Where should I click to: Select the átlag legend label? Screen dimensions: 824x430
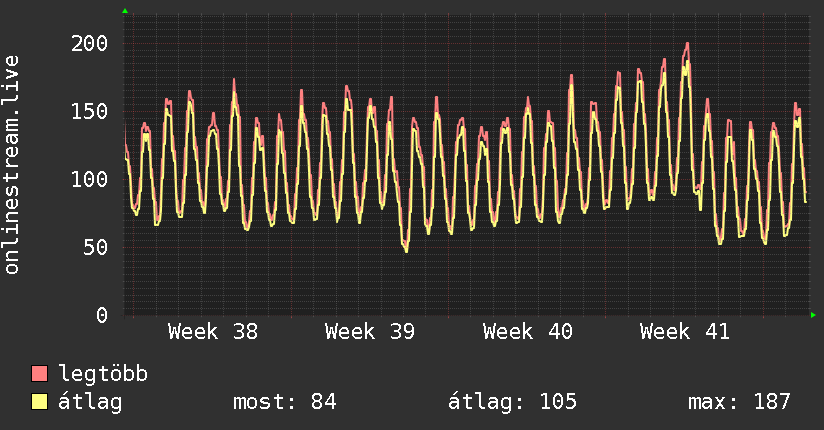90,402
